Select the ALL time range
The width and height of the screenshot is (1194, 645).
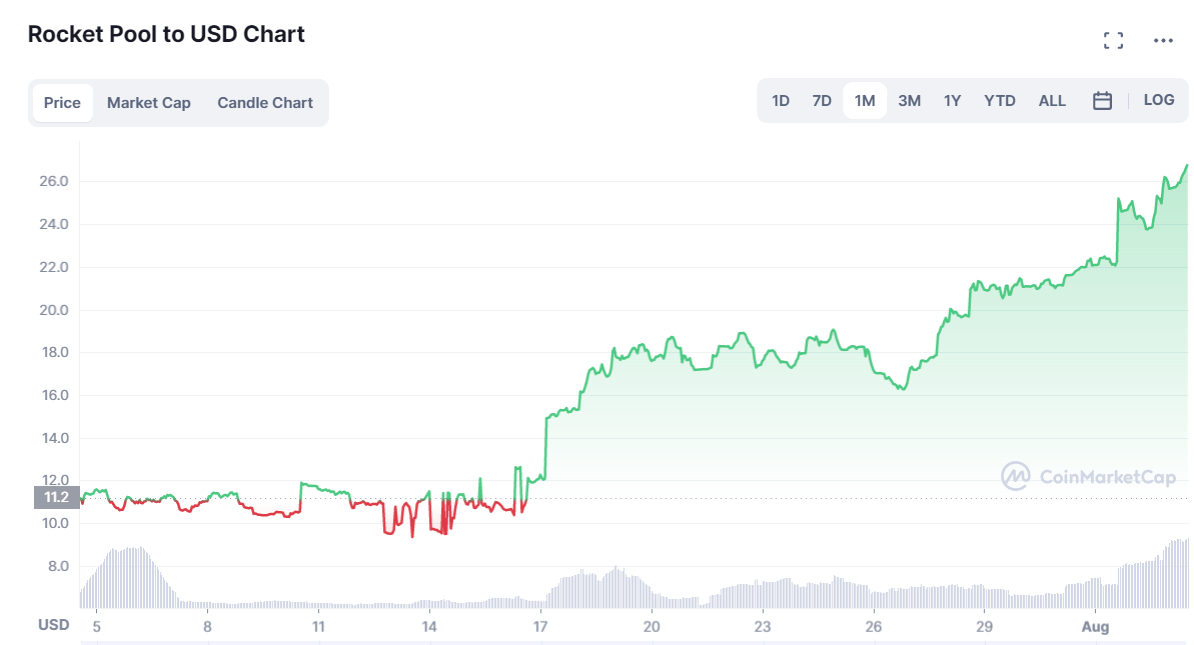(x=1052, y=101)
